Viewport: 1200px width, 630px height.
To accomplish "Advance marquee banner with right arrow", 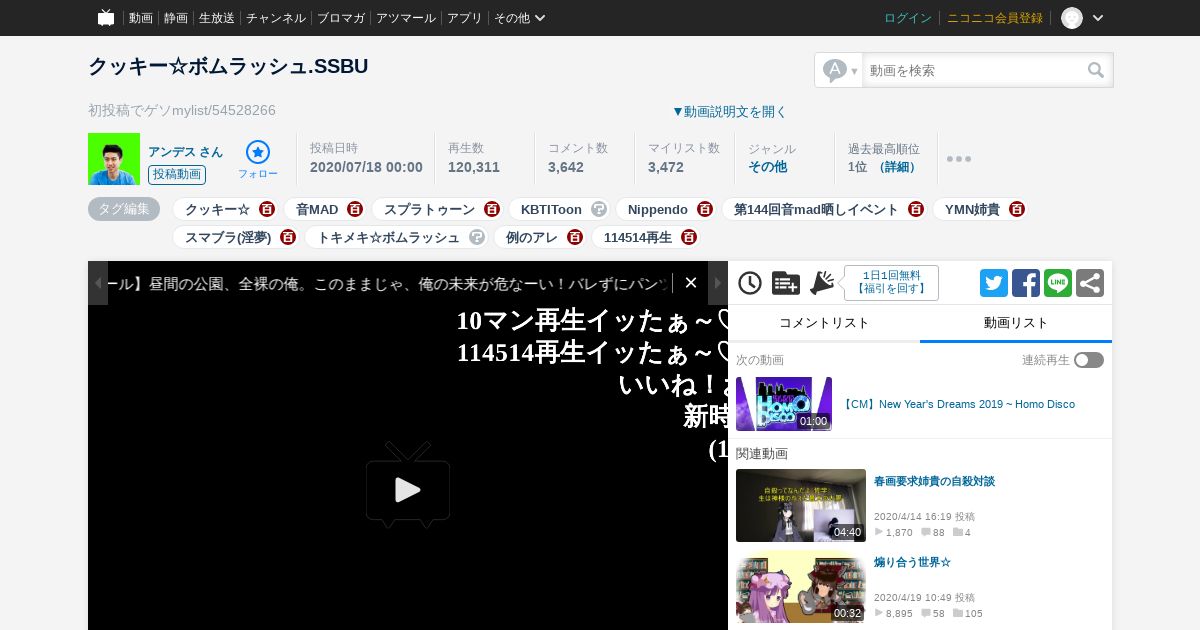I will (x=718, y=283).
